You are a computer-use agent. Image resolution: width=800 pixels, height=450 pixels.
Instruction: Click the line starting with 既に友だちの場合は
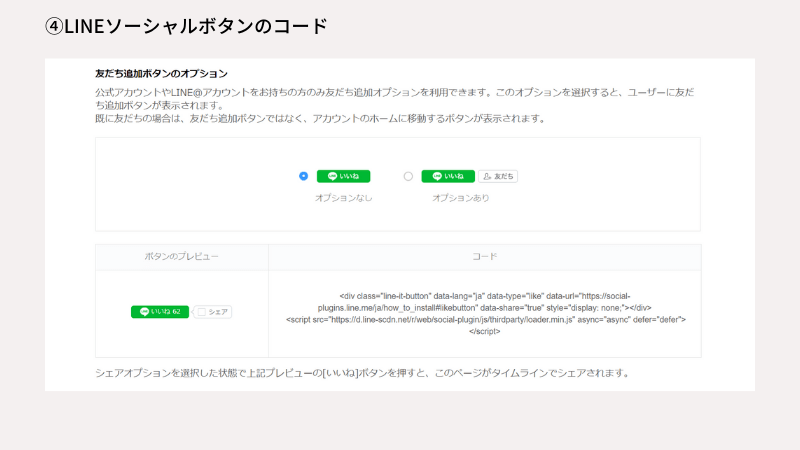pos(321,118)
